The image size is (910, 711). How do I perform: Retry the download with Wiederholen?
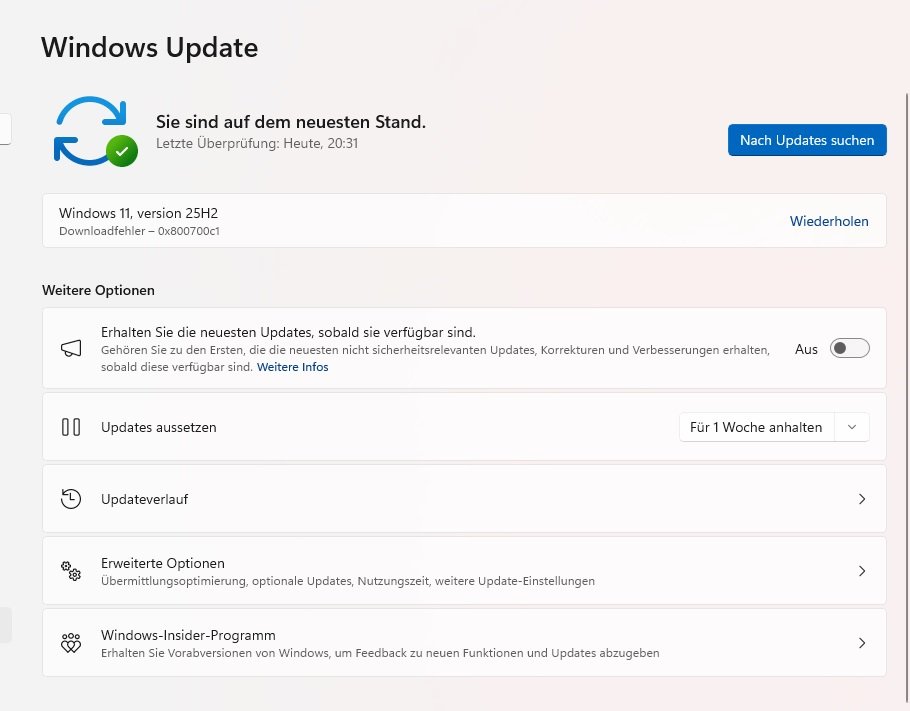tap(829, 221)
